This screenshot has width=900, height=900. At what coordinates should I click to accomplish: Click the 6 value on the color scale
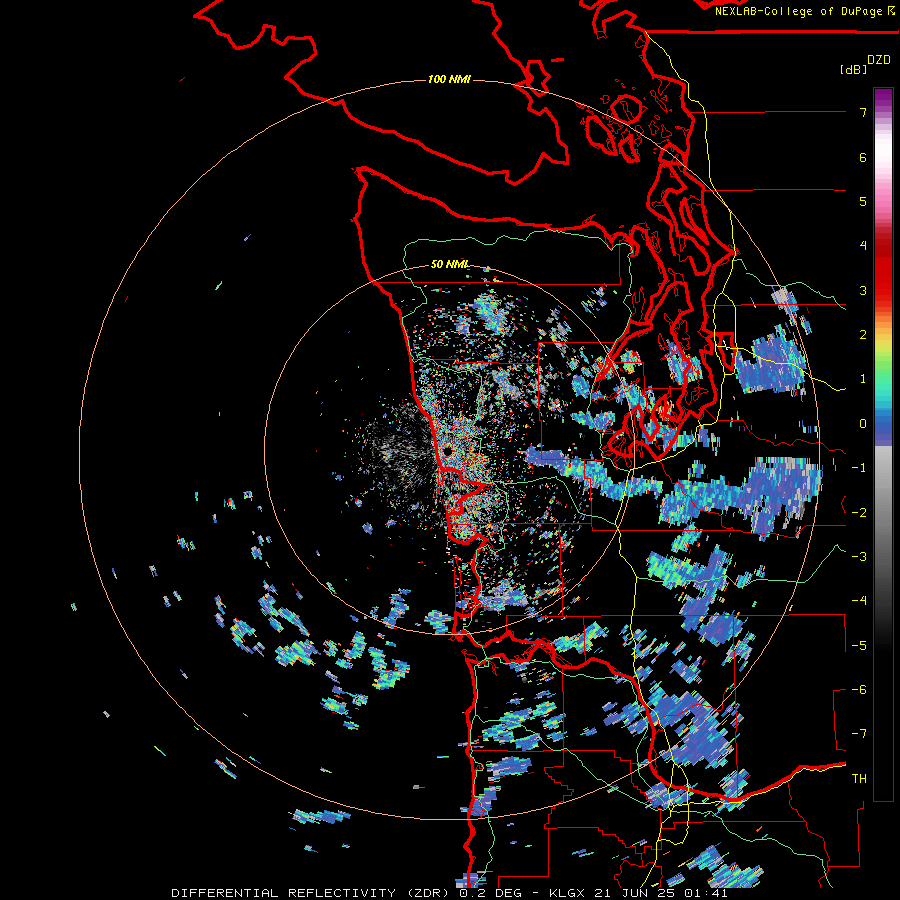(x=863, y=157)
